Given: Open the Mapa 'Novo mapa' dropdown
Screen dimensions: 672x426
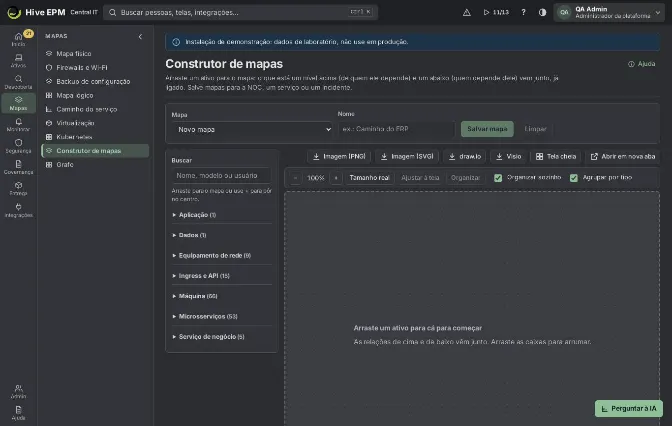Looking at the screenshot, I should click(252, 129).
